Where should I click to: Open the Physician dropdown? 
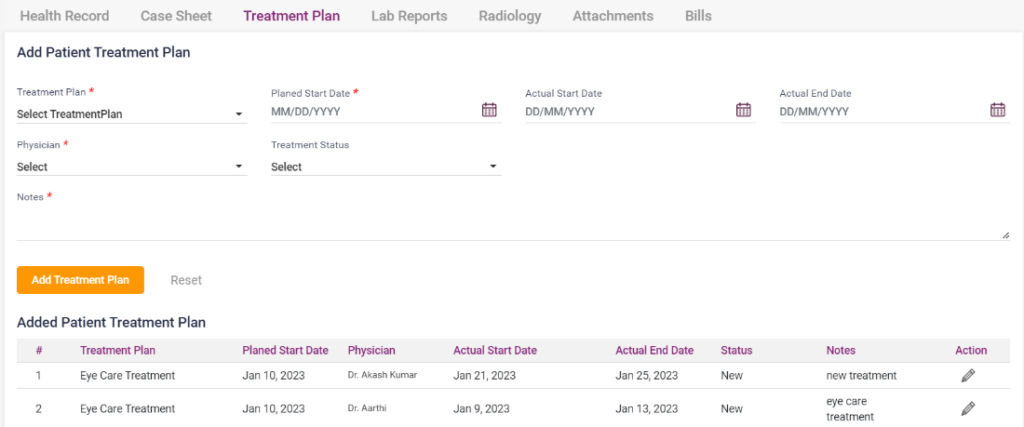[131, 167]
